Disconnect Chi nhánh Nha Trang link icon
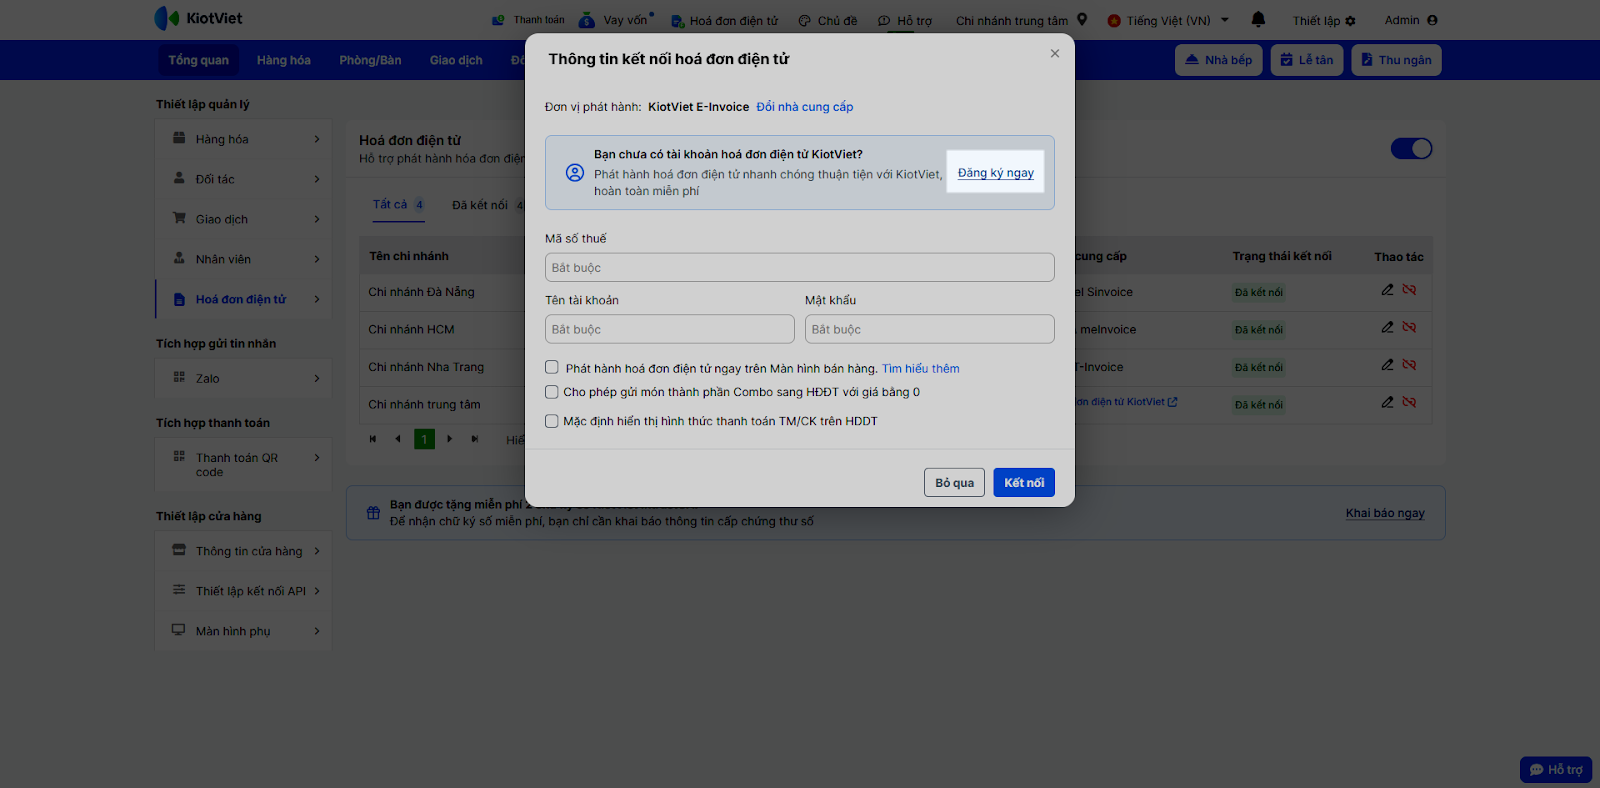 pos(1409,365)
